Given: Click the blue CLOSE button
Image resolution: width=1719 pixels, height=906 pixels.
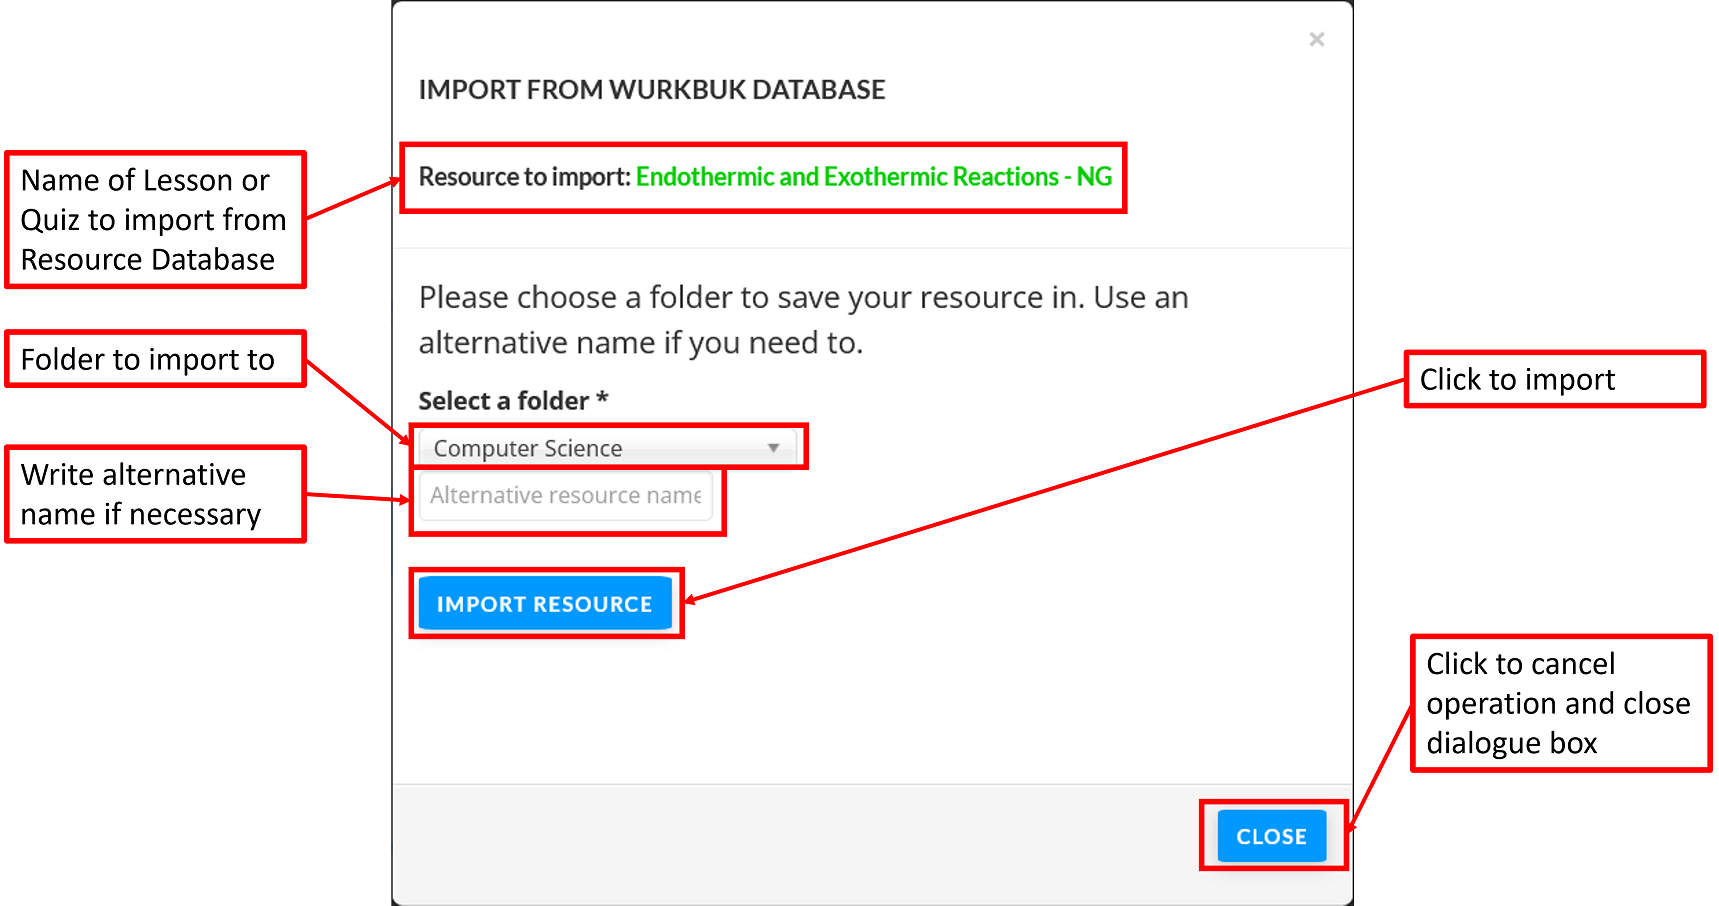Looking at the screenshot, I should [x=1271, y=836].
